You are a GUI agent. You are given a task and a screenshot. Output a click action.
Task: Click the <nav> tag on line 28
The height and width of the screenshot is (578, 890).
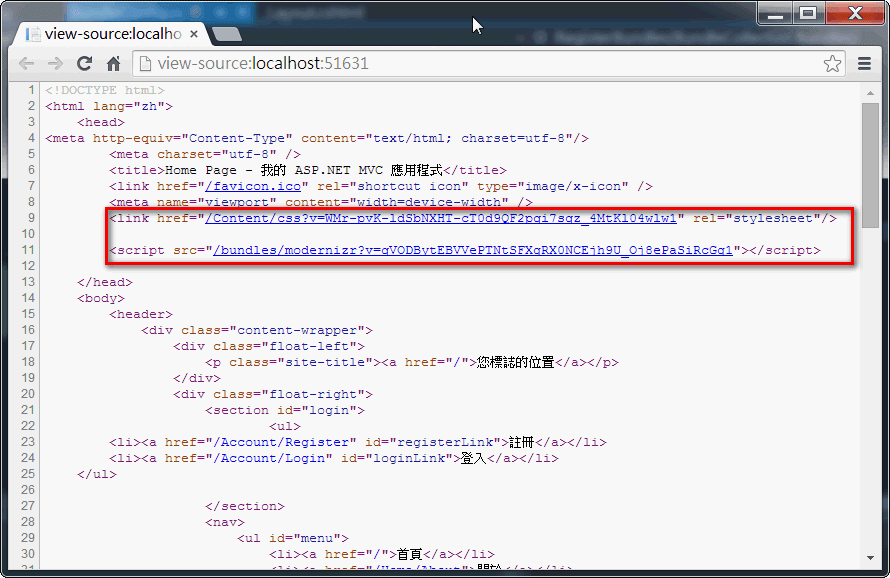point(225,522)
